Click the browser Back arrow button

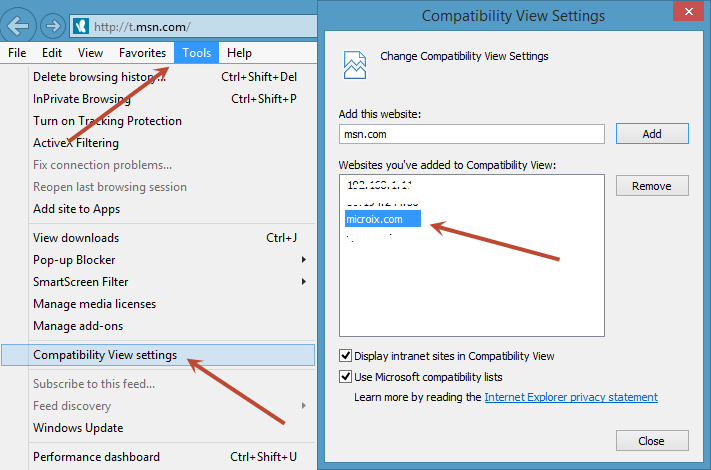(18, 24)
